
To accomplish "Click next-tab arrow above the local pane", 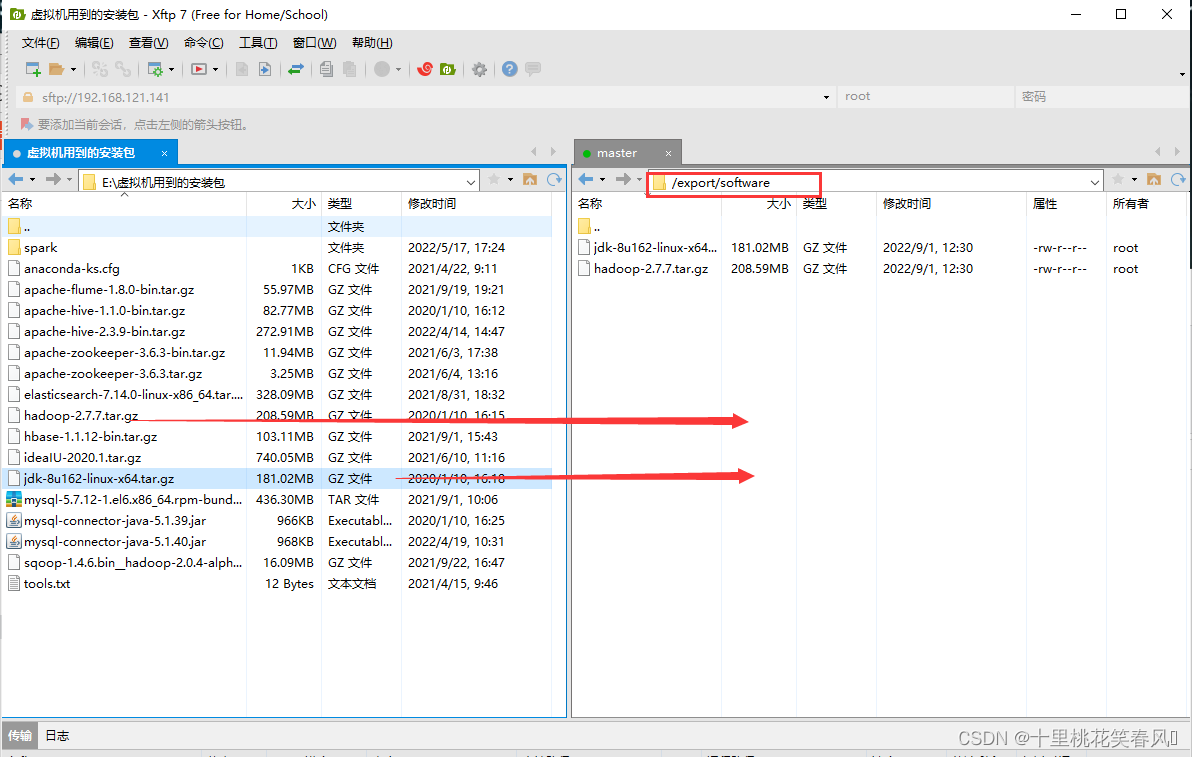I will click(553, 151).
